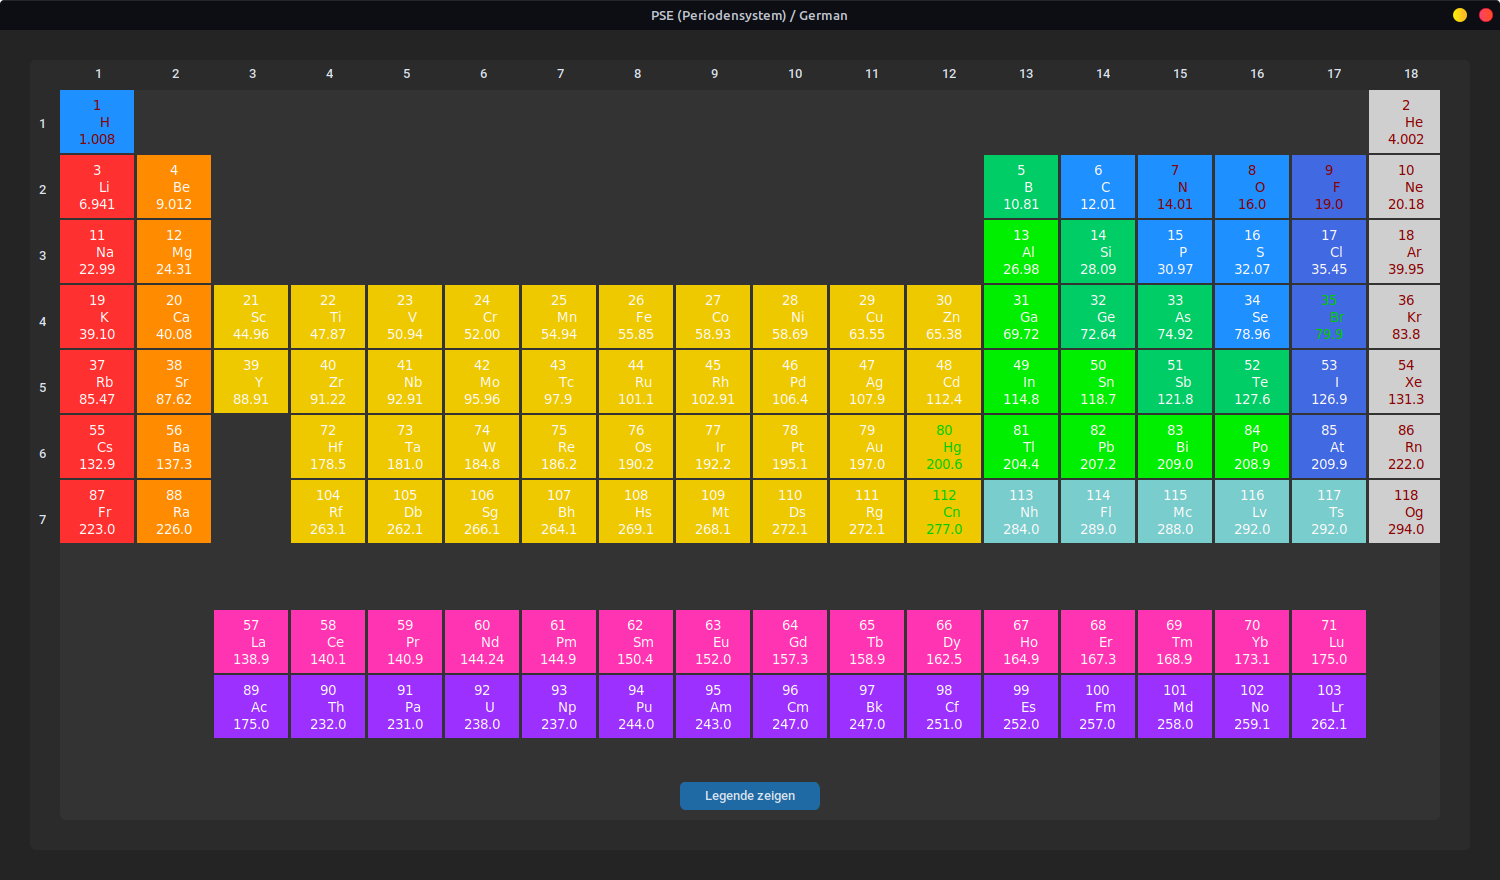
Task: Select Xenon (Xe) element tile
Action: (x=1405, y=382)
